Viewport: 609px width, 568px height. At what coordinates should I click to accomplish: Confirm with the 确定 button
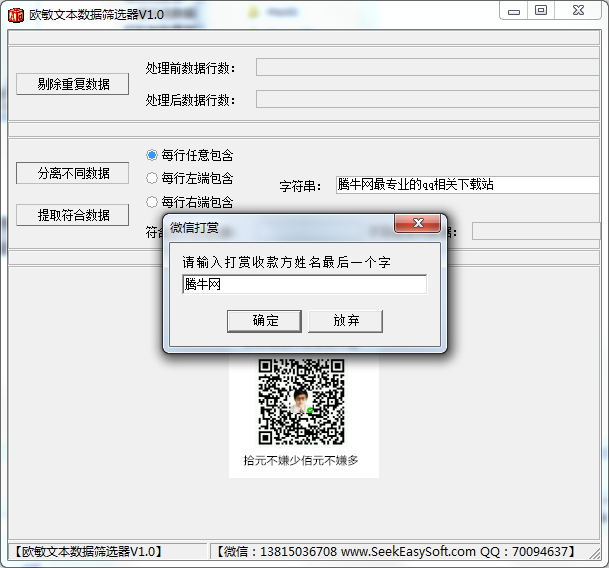coord(264,321)
